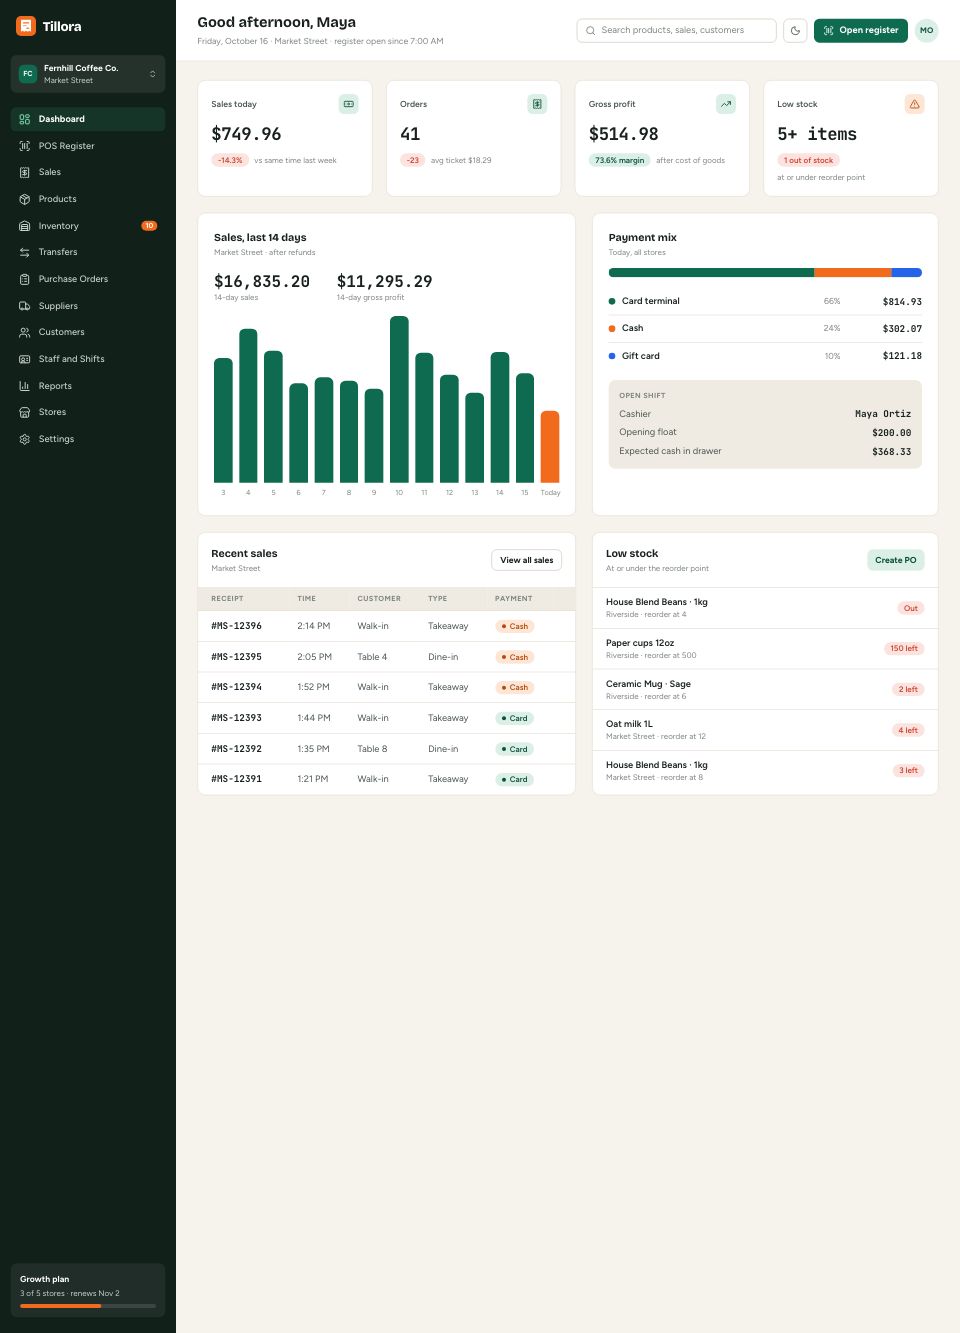Select receipt #MS-12391 row
Screen dimensions: 960x1333
387,779
